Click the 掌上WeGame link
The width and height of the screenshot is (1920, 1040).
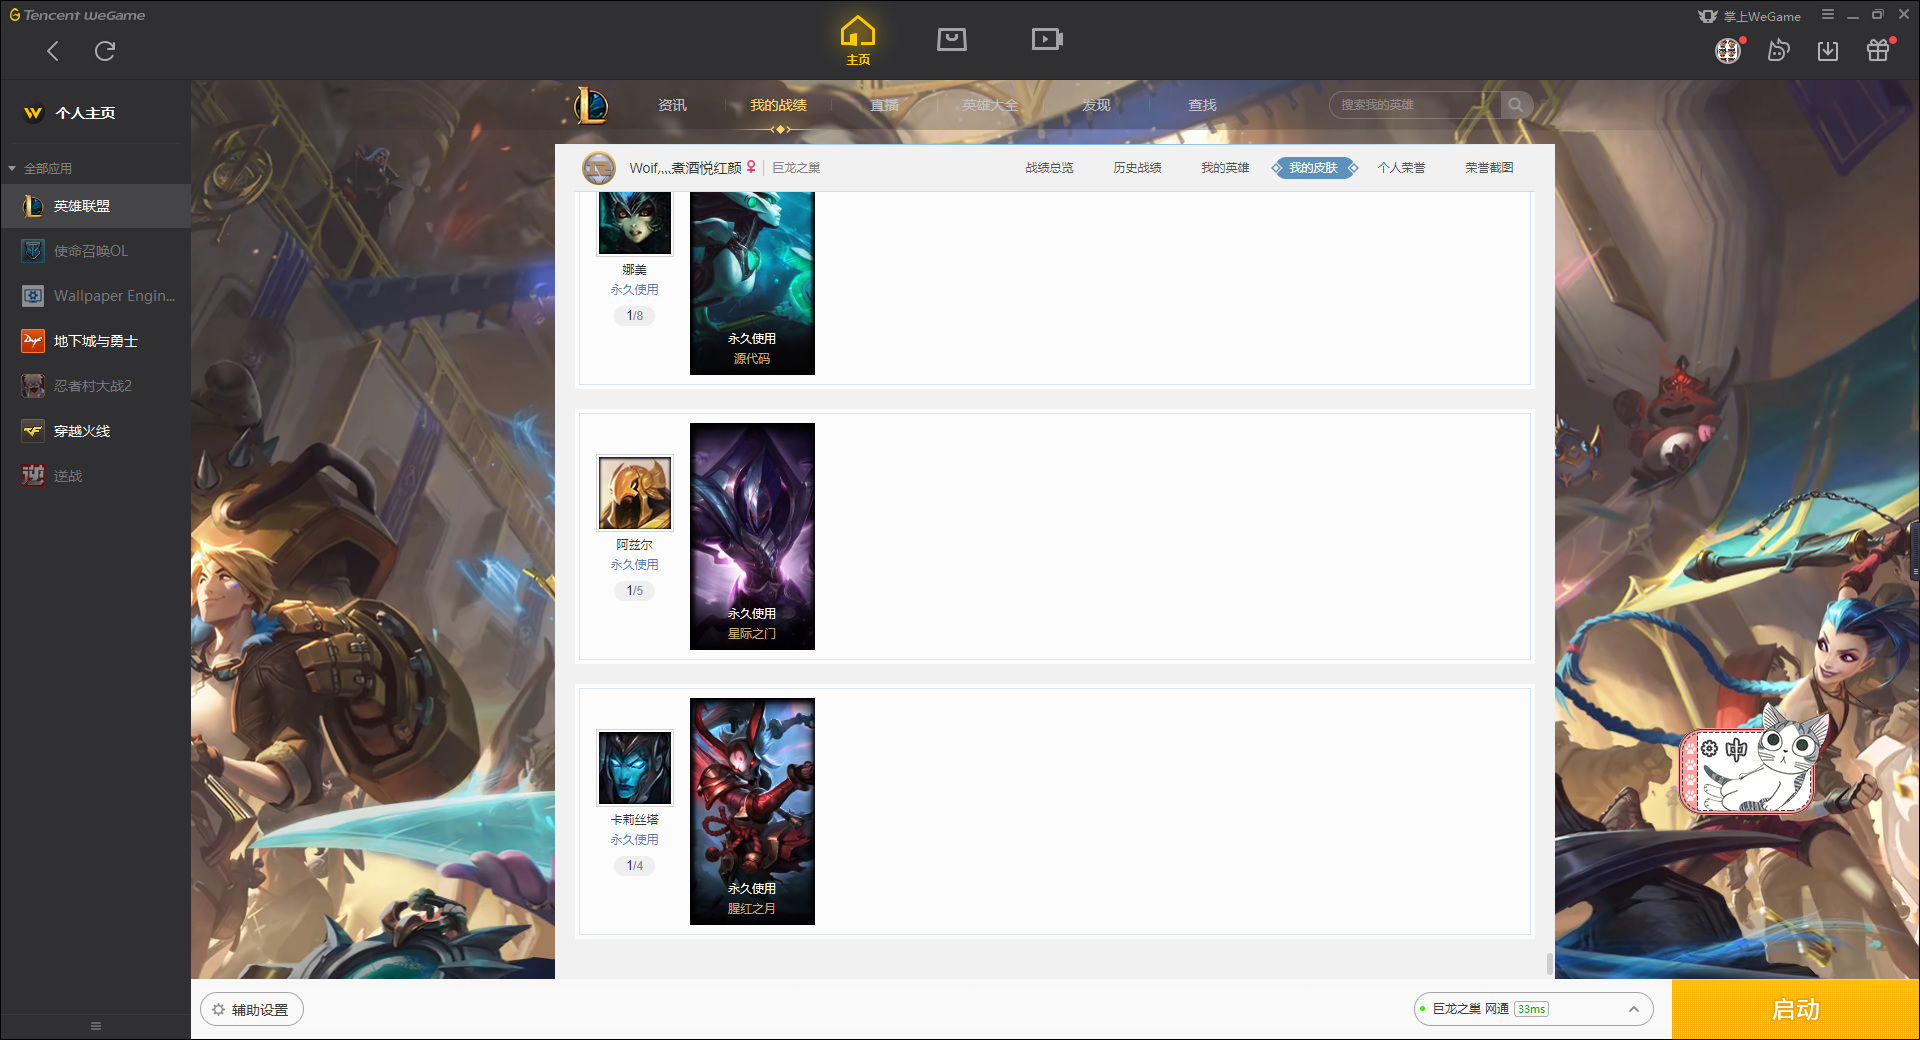click(1750, 16)
